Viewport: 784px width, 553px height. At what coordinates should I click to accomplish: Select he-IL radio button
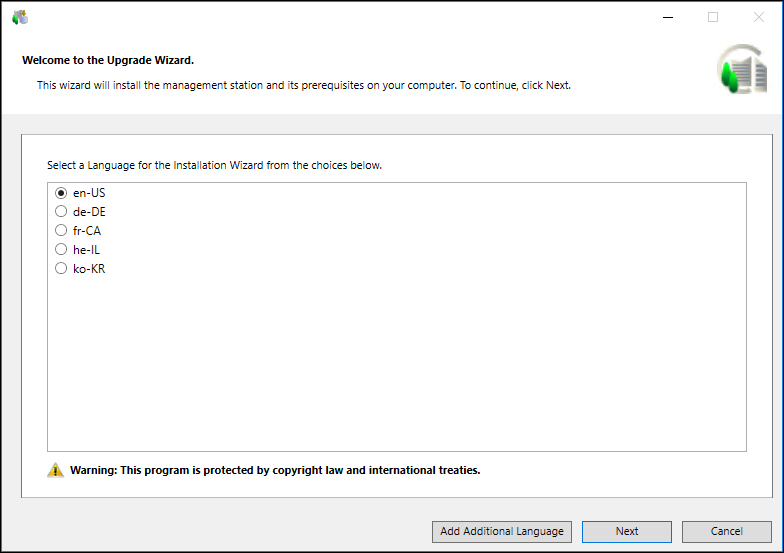click(x=61, y=250)
